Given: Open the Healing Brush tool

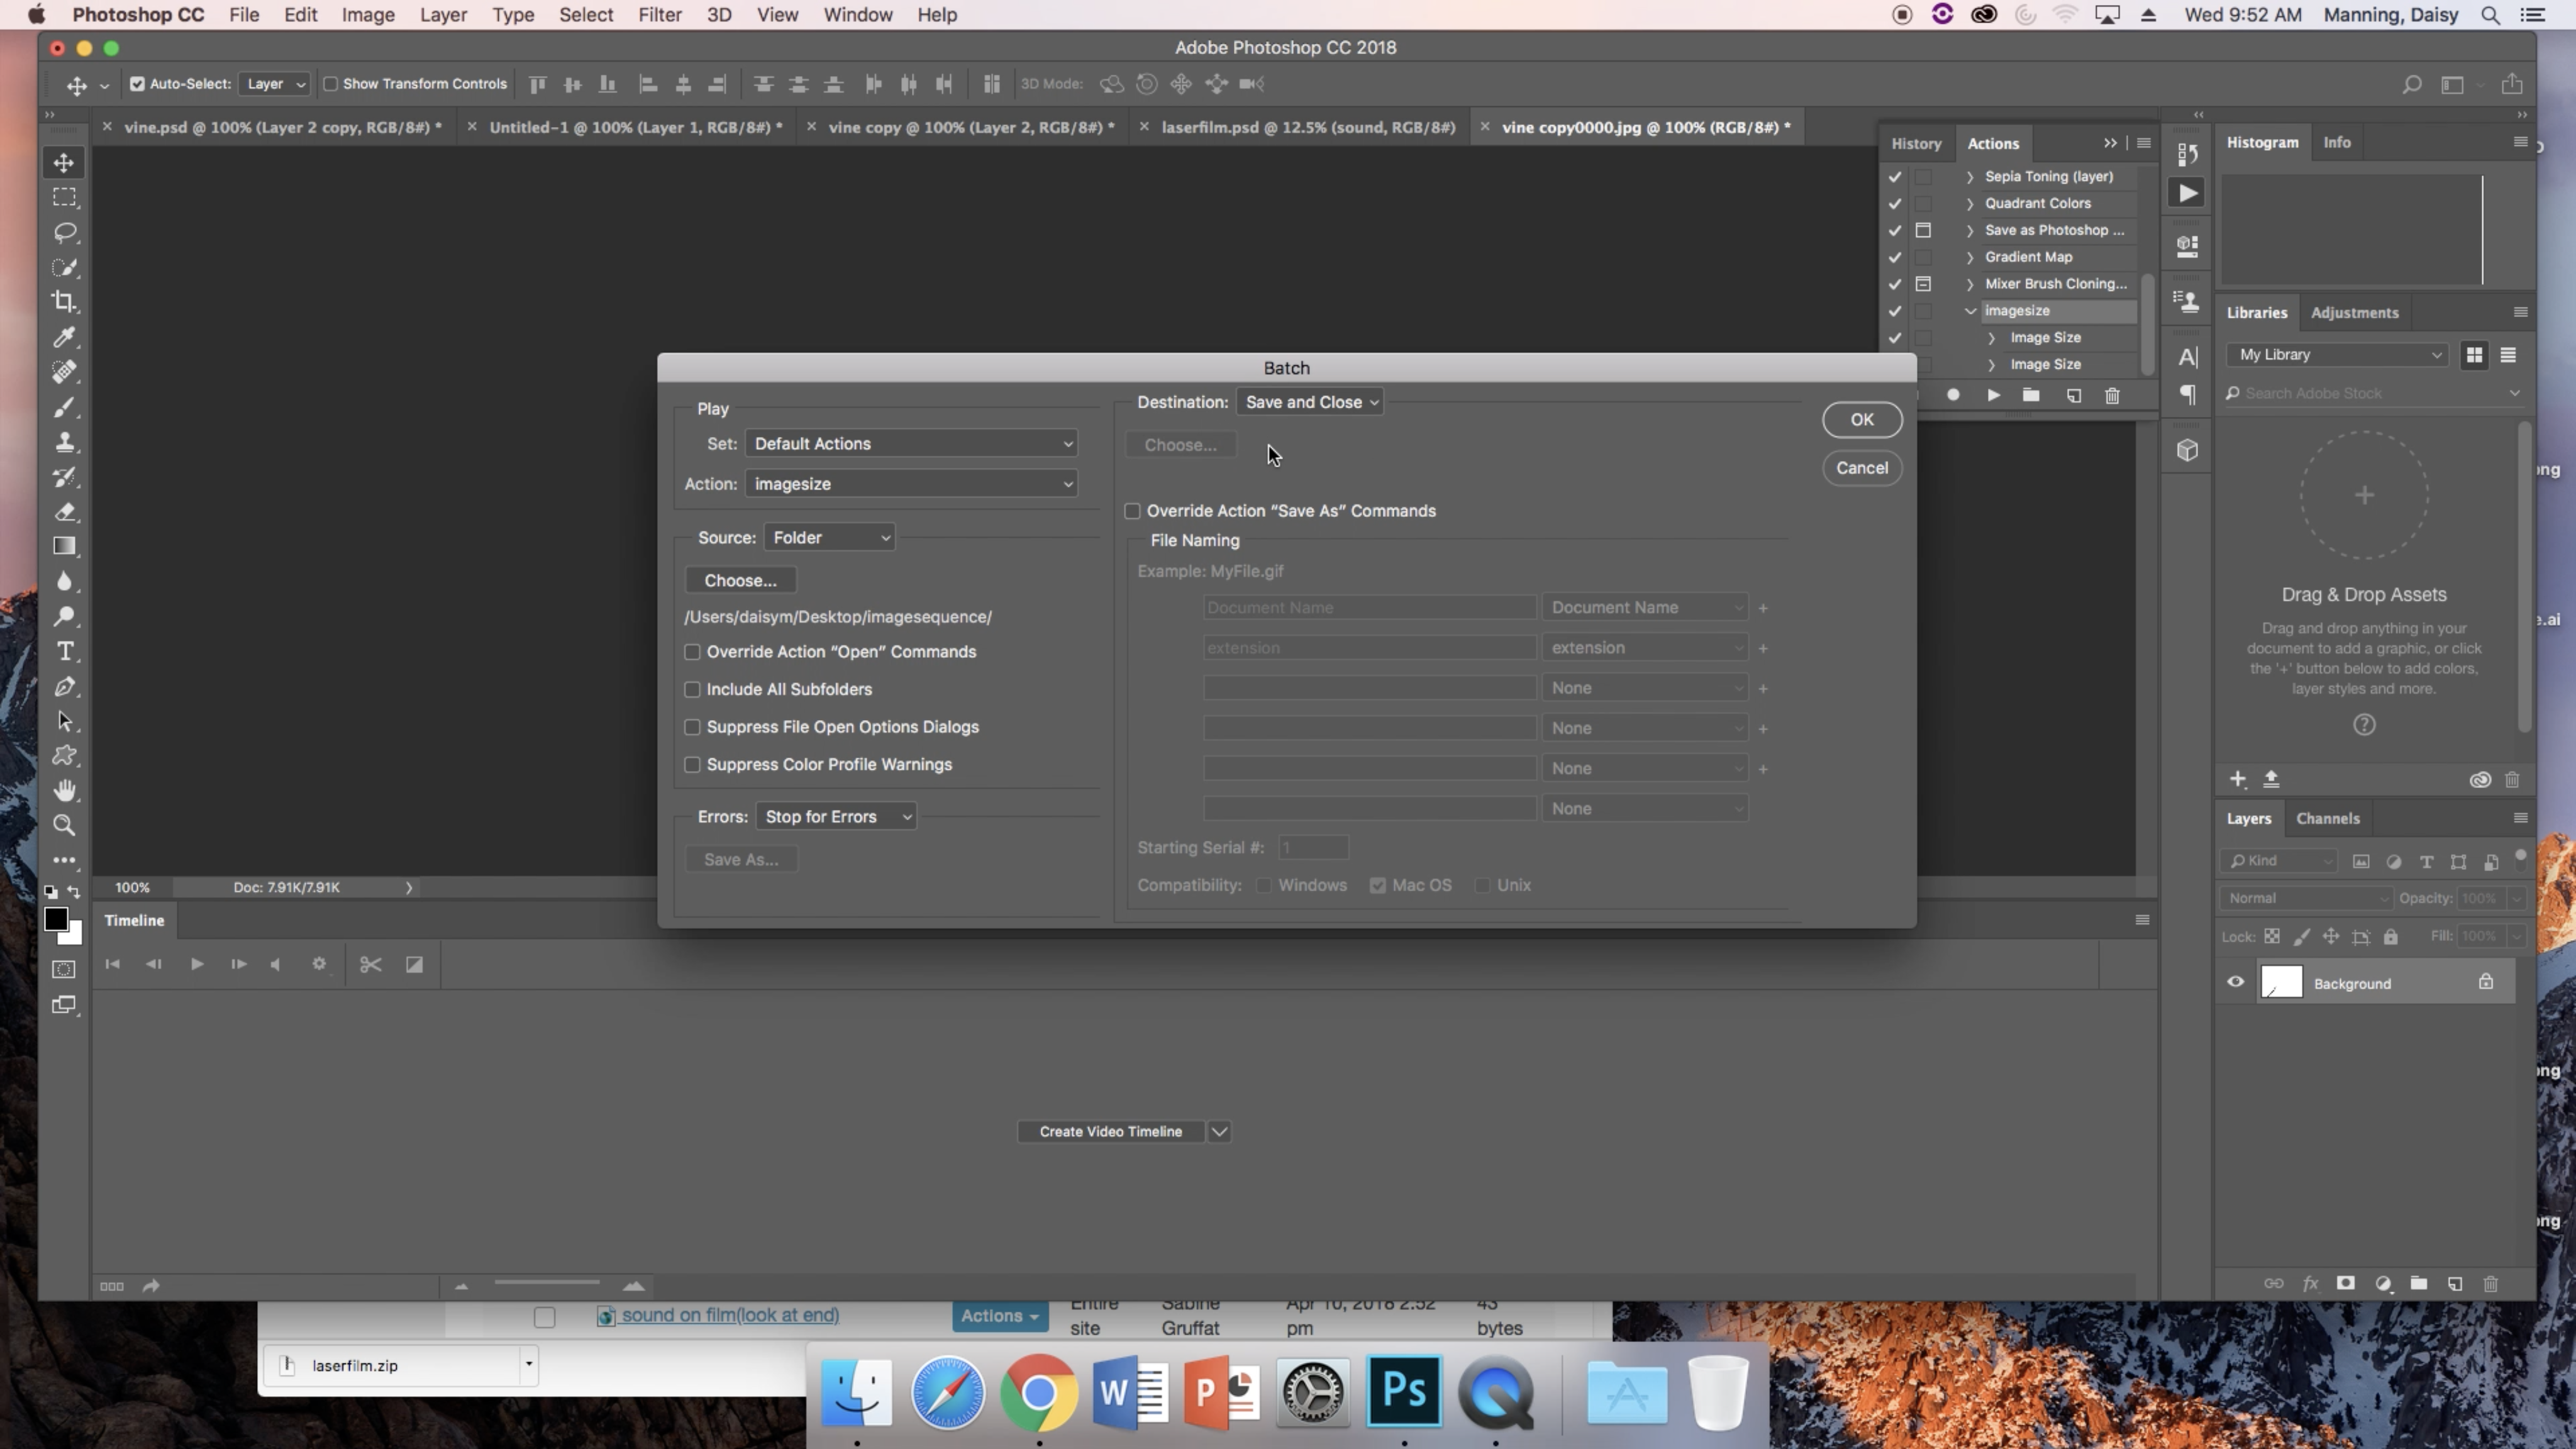Looking at the screenshot, I should 64,371.
